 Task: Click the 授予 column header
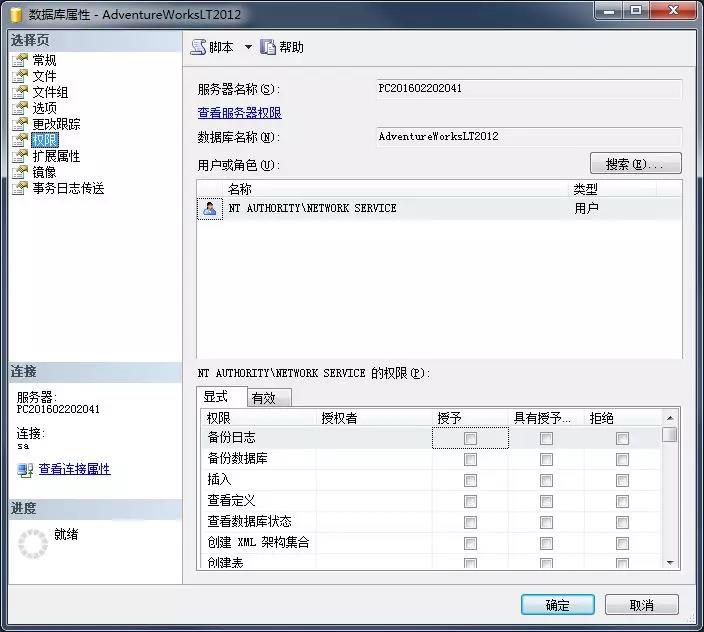click(x=470, y=418)
